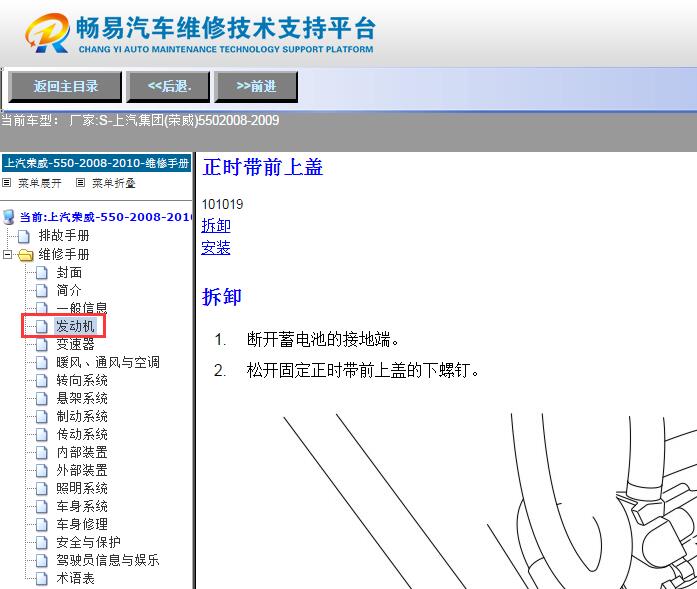This screenshot has height=589, width=697.
Task: Click the 术语表 page icon
Action: click(x=41, y=579)
